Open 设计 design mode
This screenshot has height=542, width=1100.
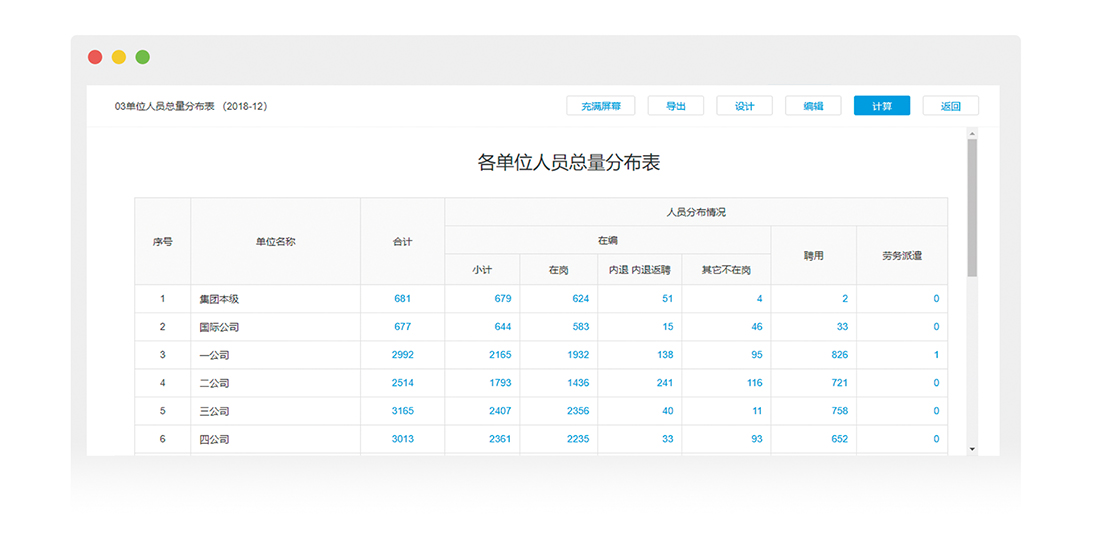[744, 106]
